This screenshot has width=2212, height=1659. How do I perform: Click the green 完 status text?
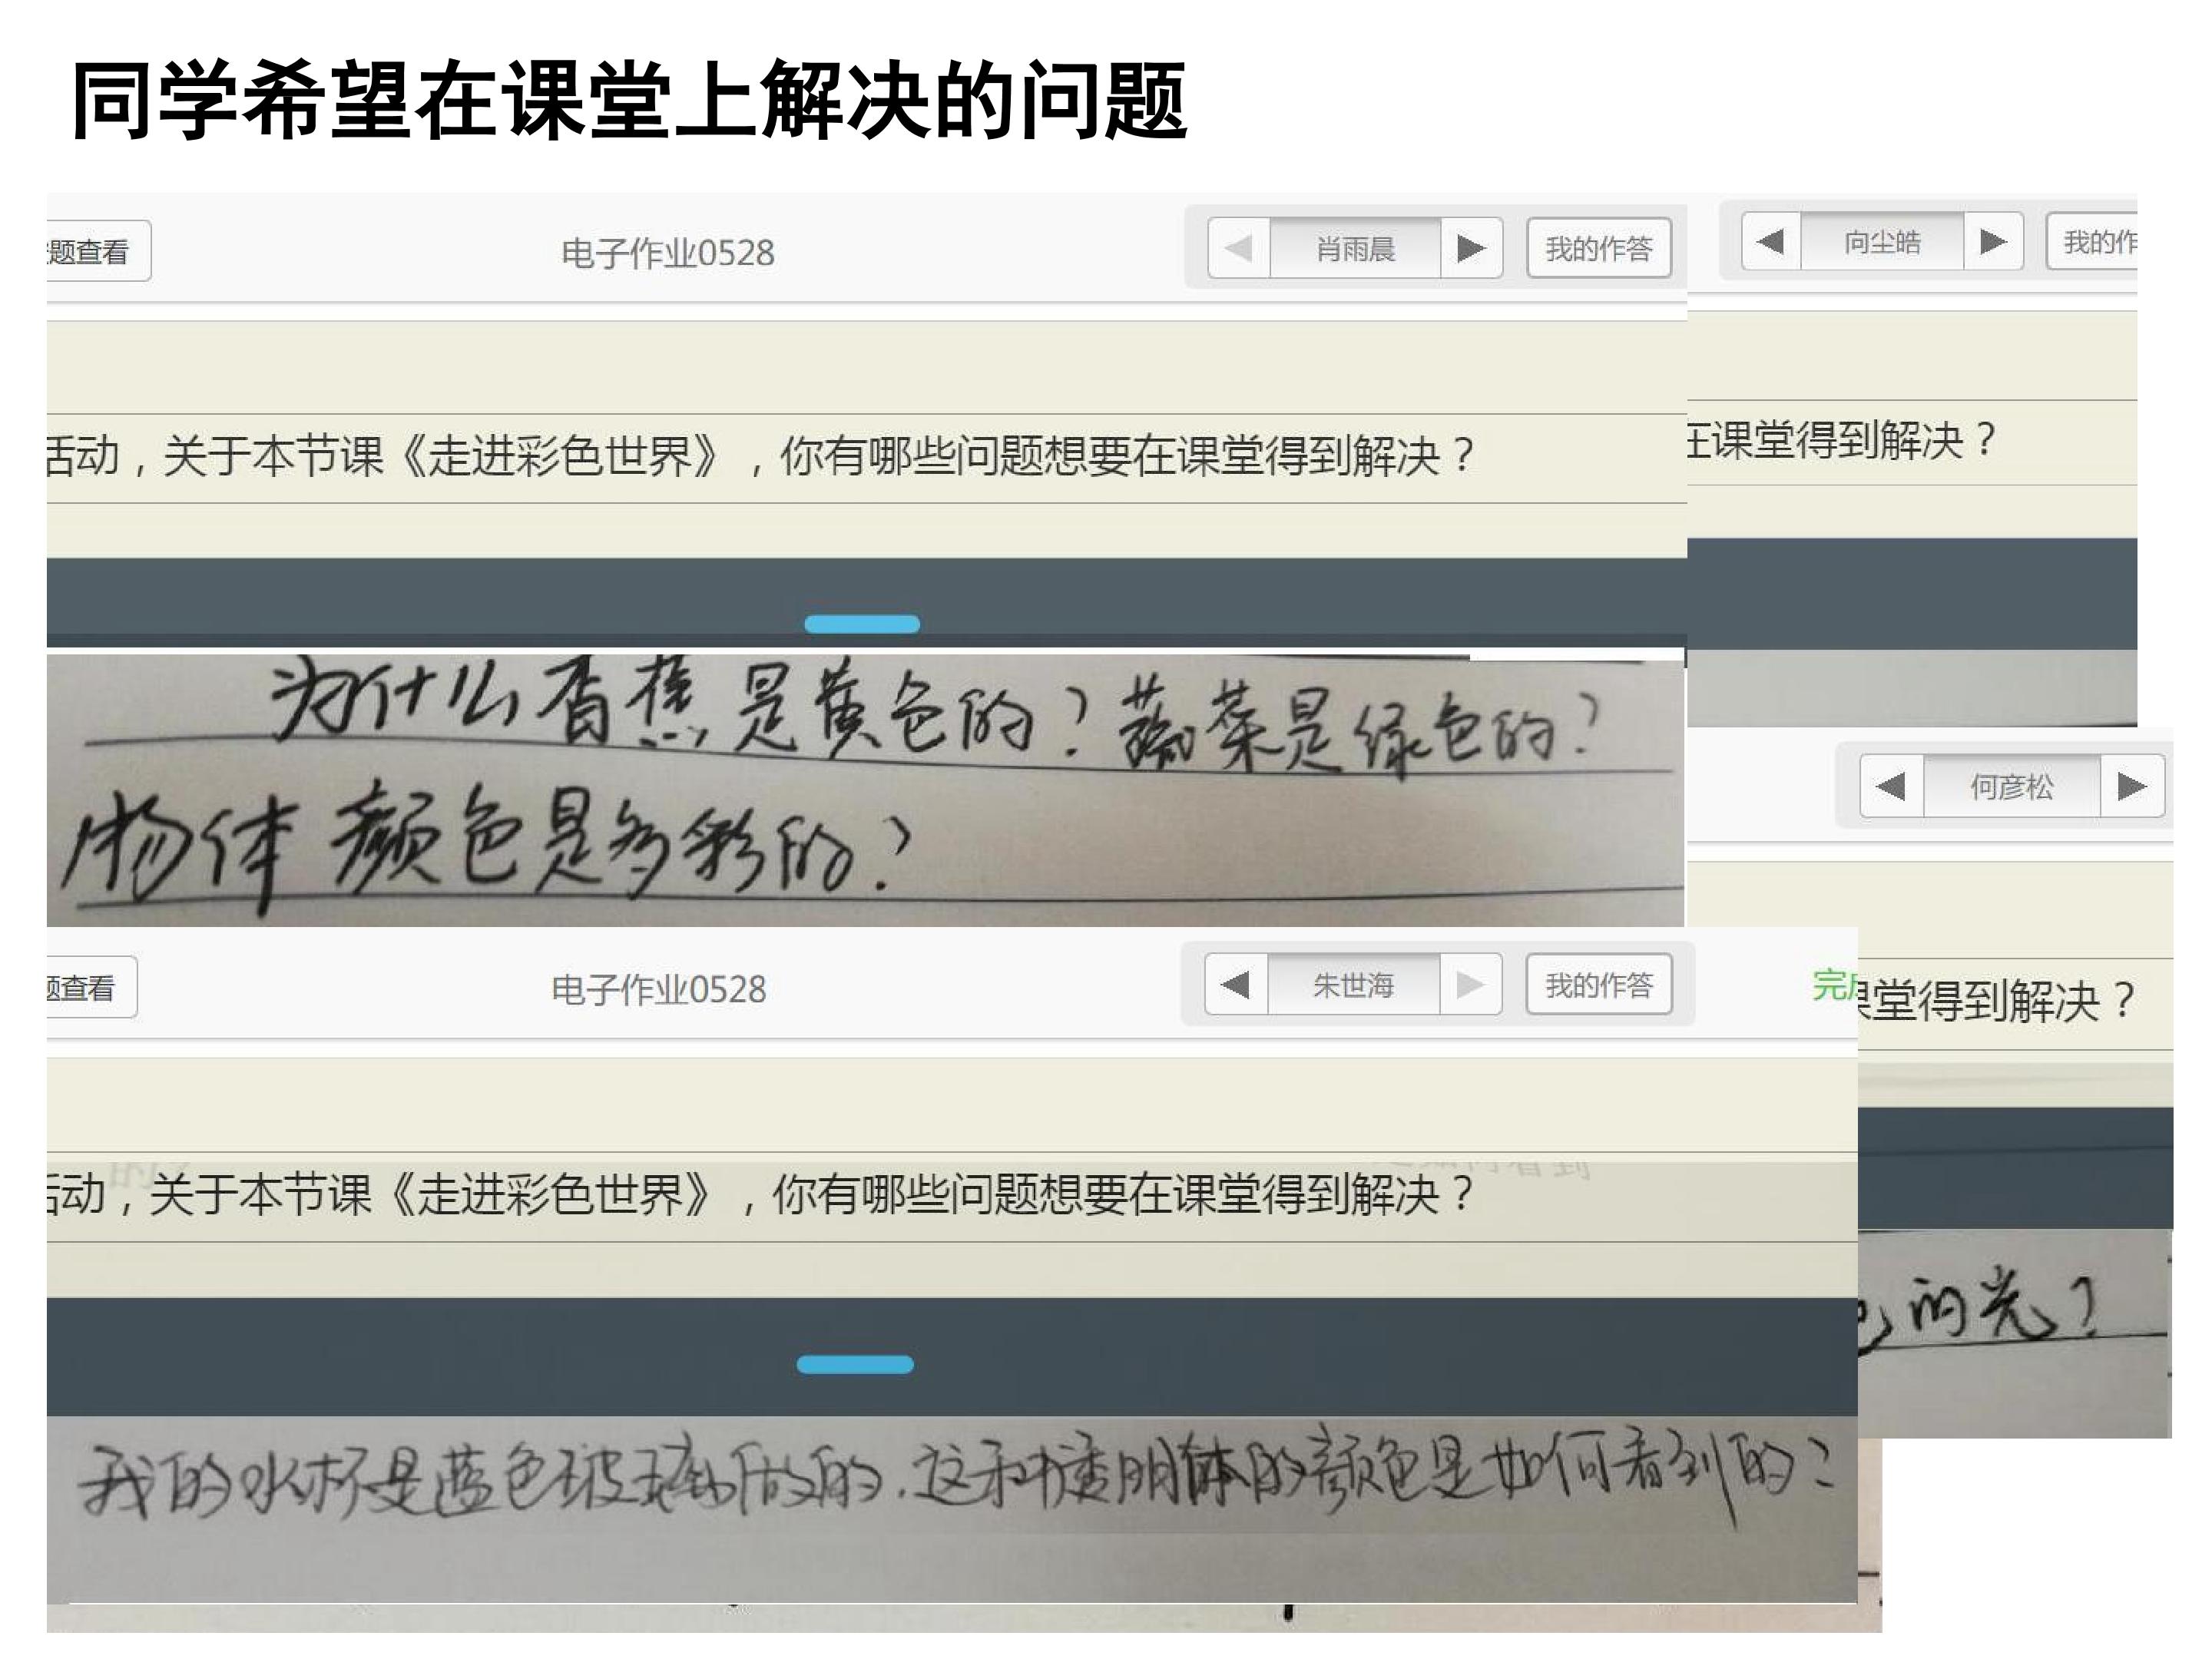tap(1834, 984)
